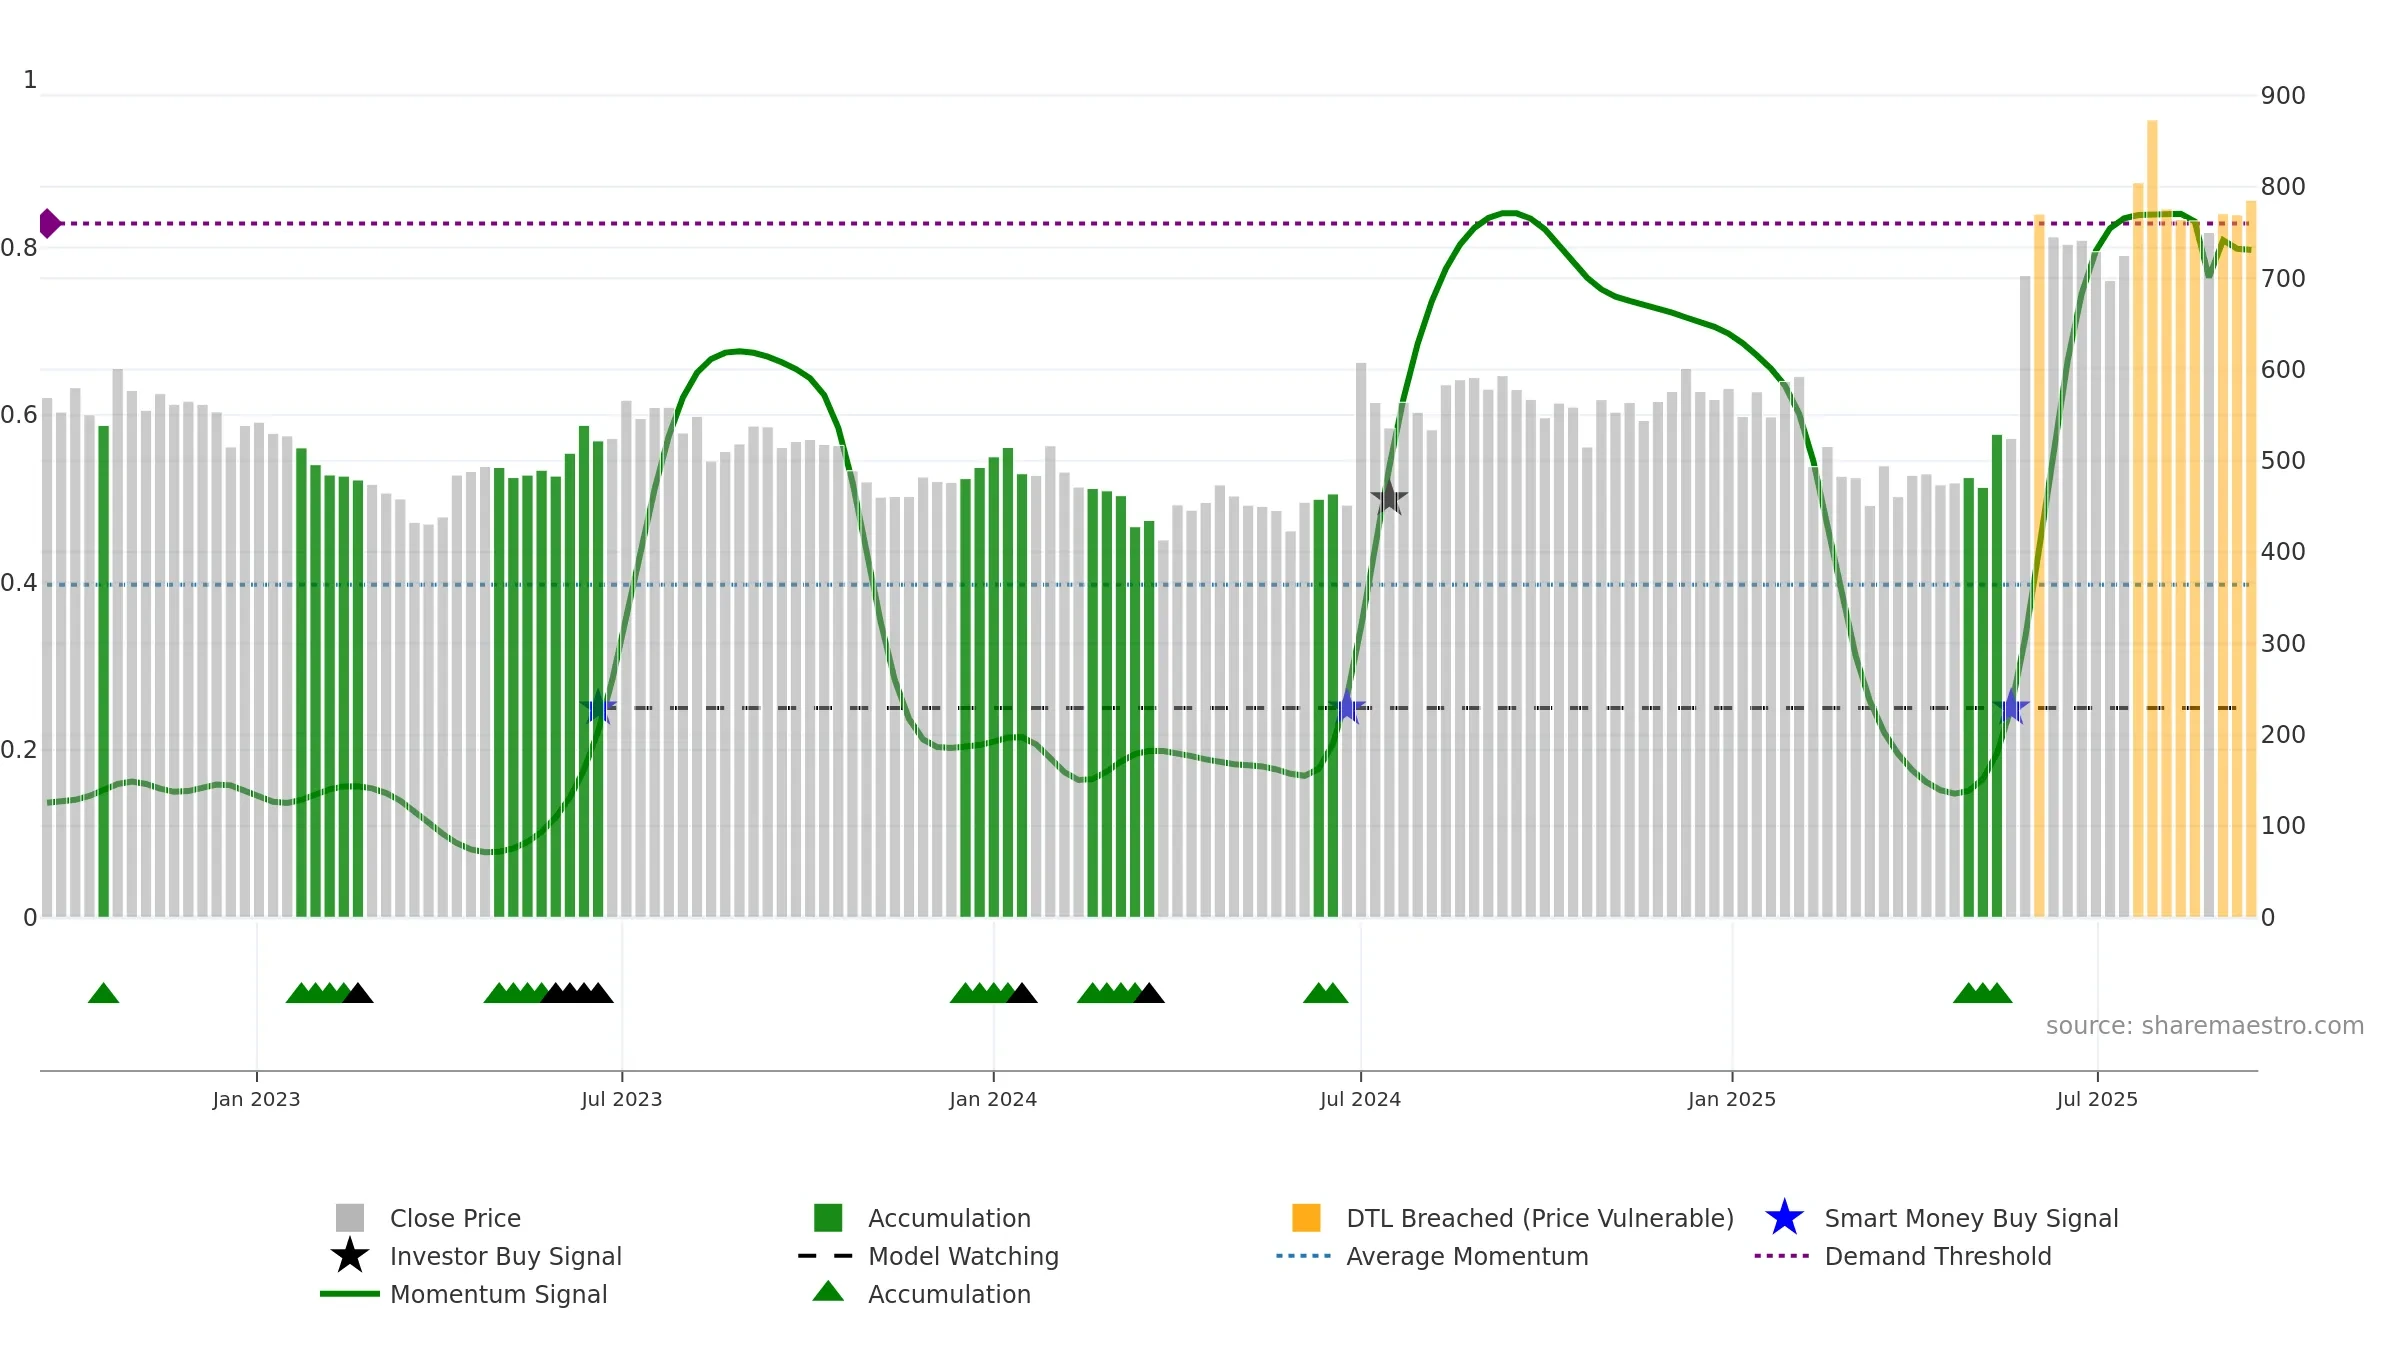Click the source: sharemaestro.com text

pyautogui.click(x=2205, y=1026)
